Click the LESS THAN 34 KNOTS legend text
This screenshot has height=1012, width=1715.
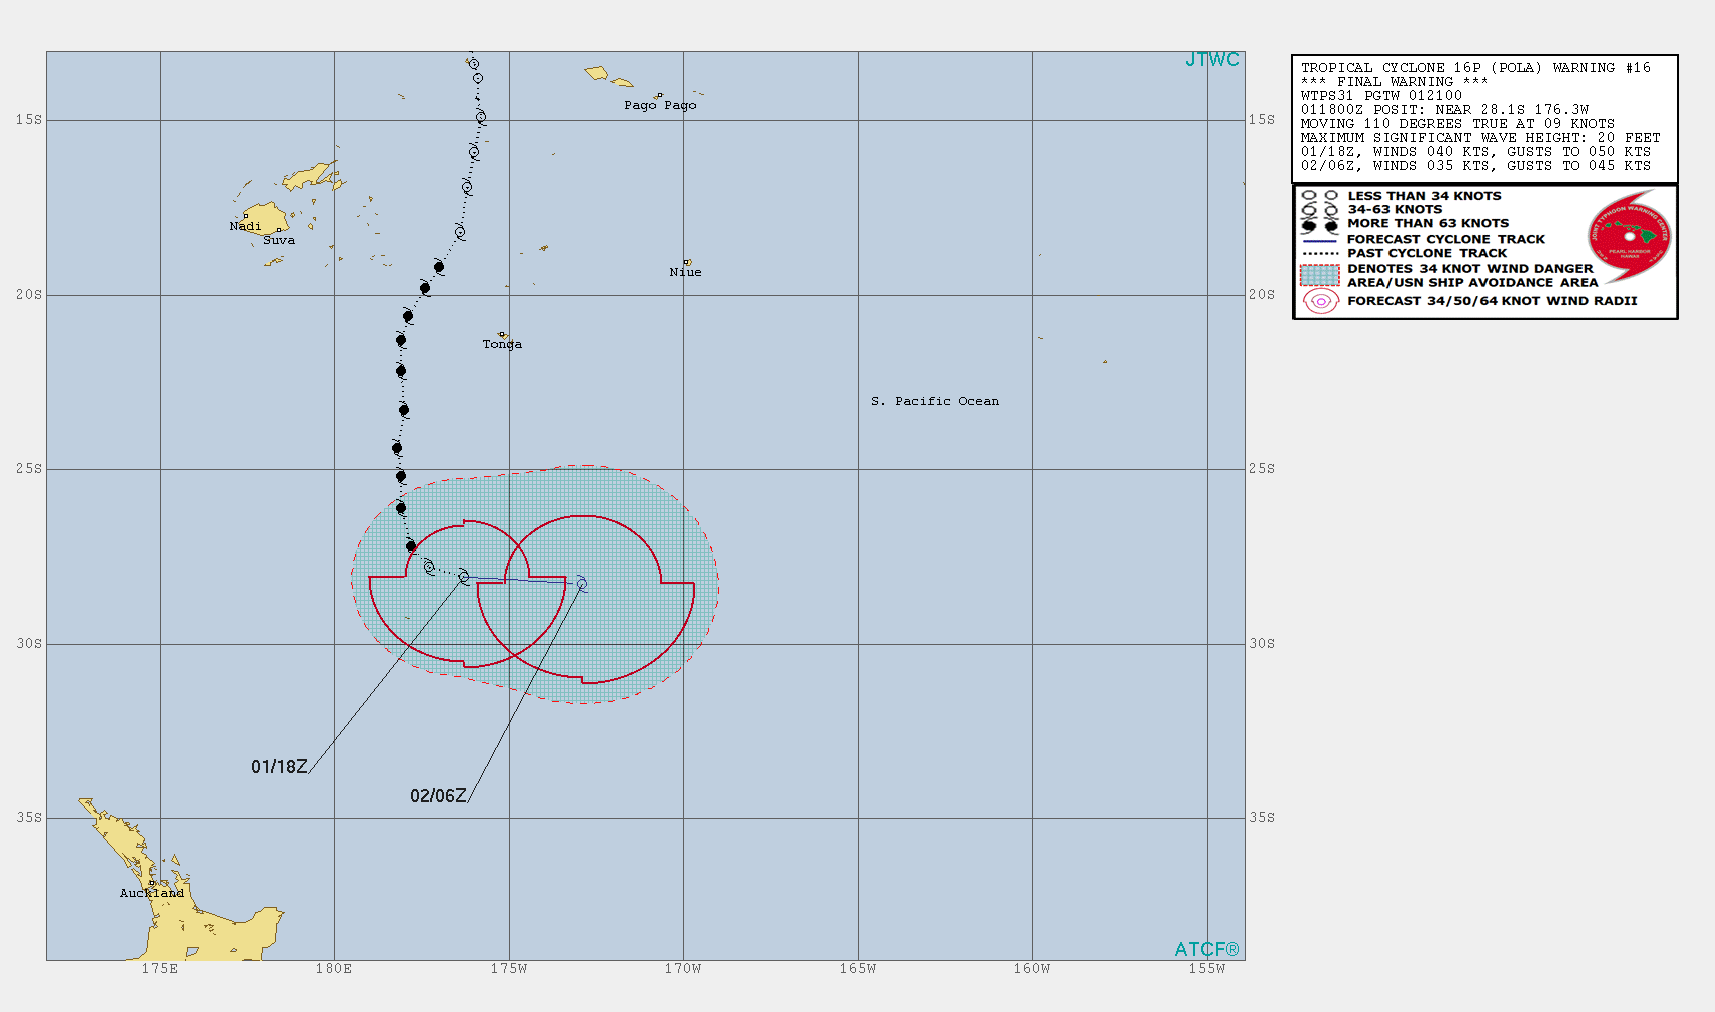1424,196
